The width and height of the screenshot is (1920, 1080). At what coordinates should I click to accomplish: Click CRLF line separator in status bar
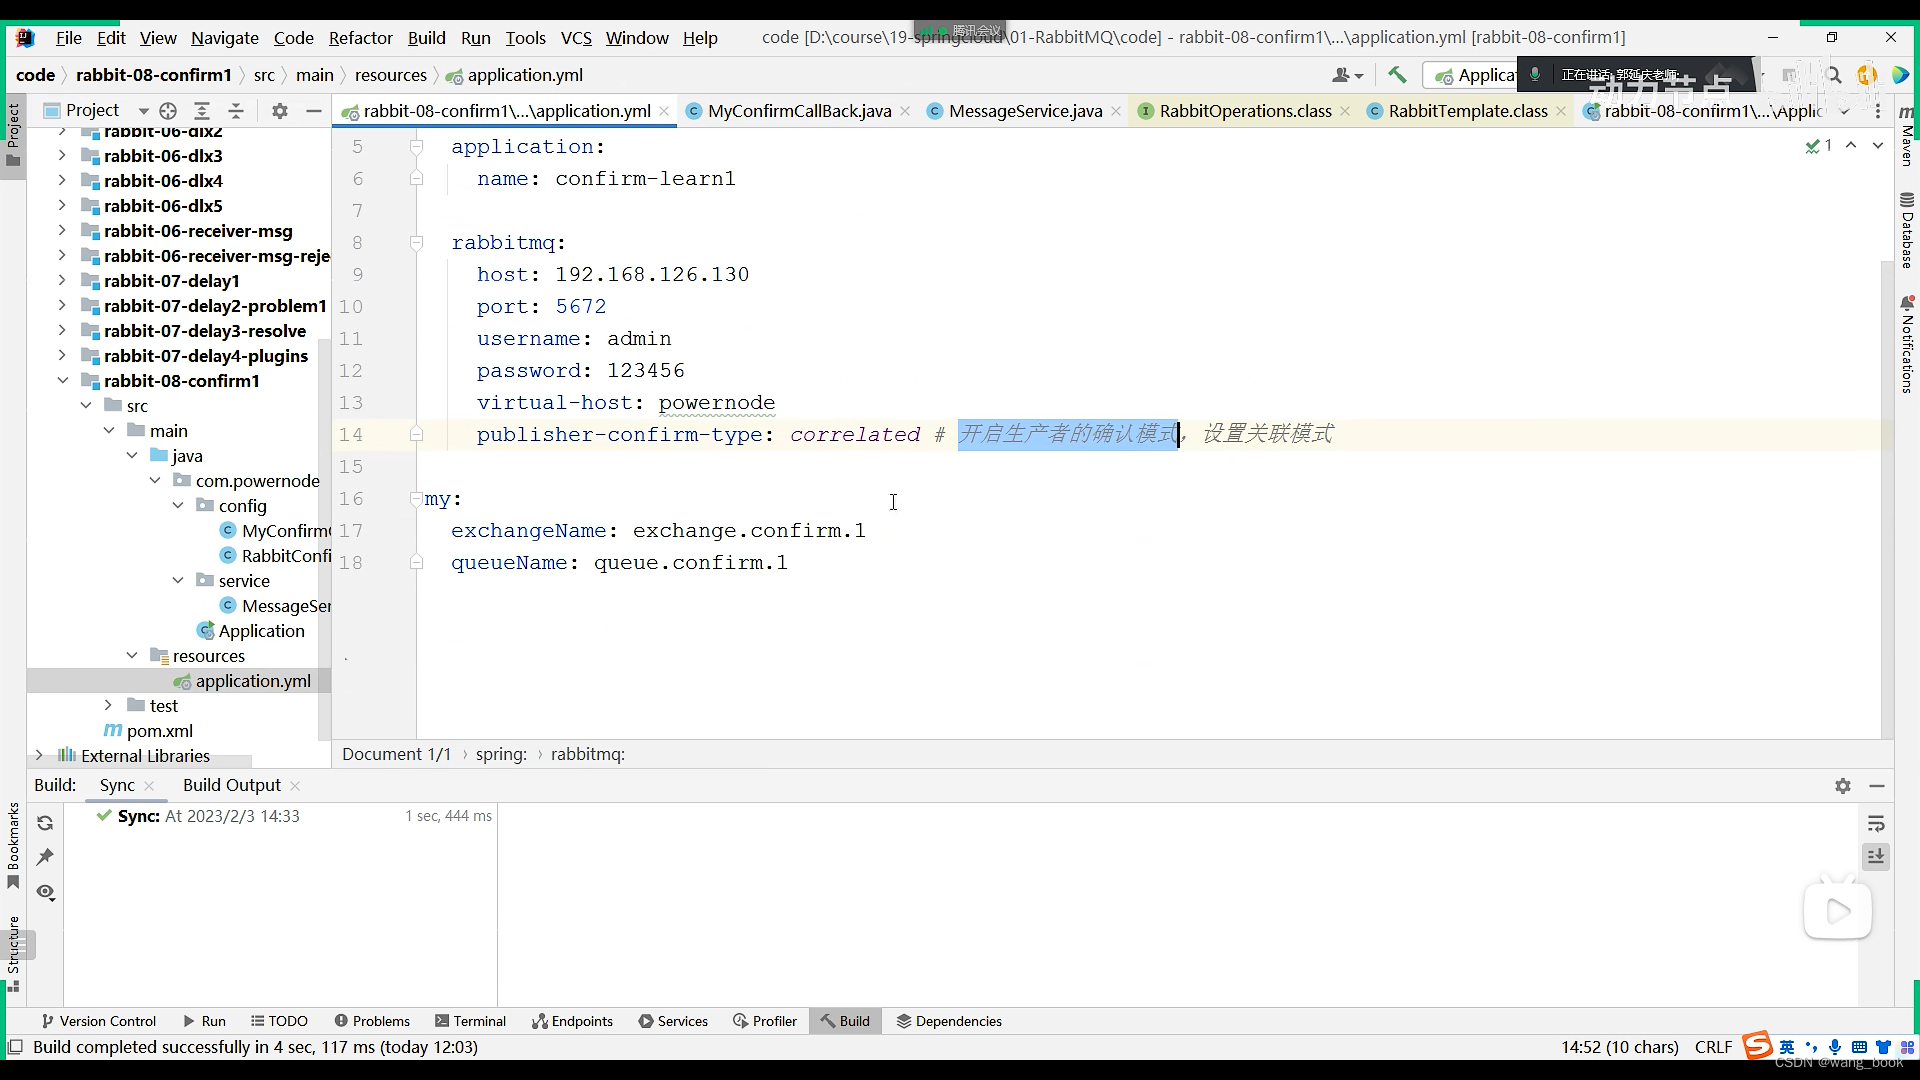1713,1047
